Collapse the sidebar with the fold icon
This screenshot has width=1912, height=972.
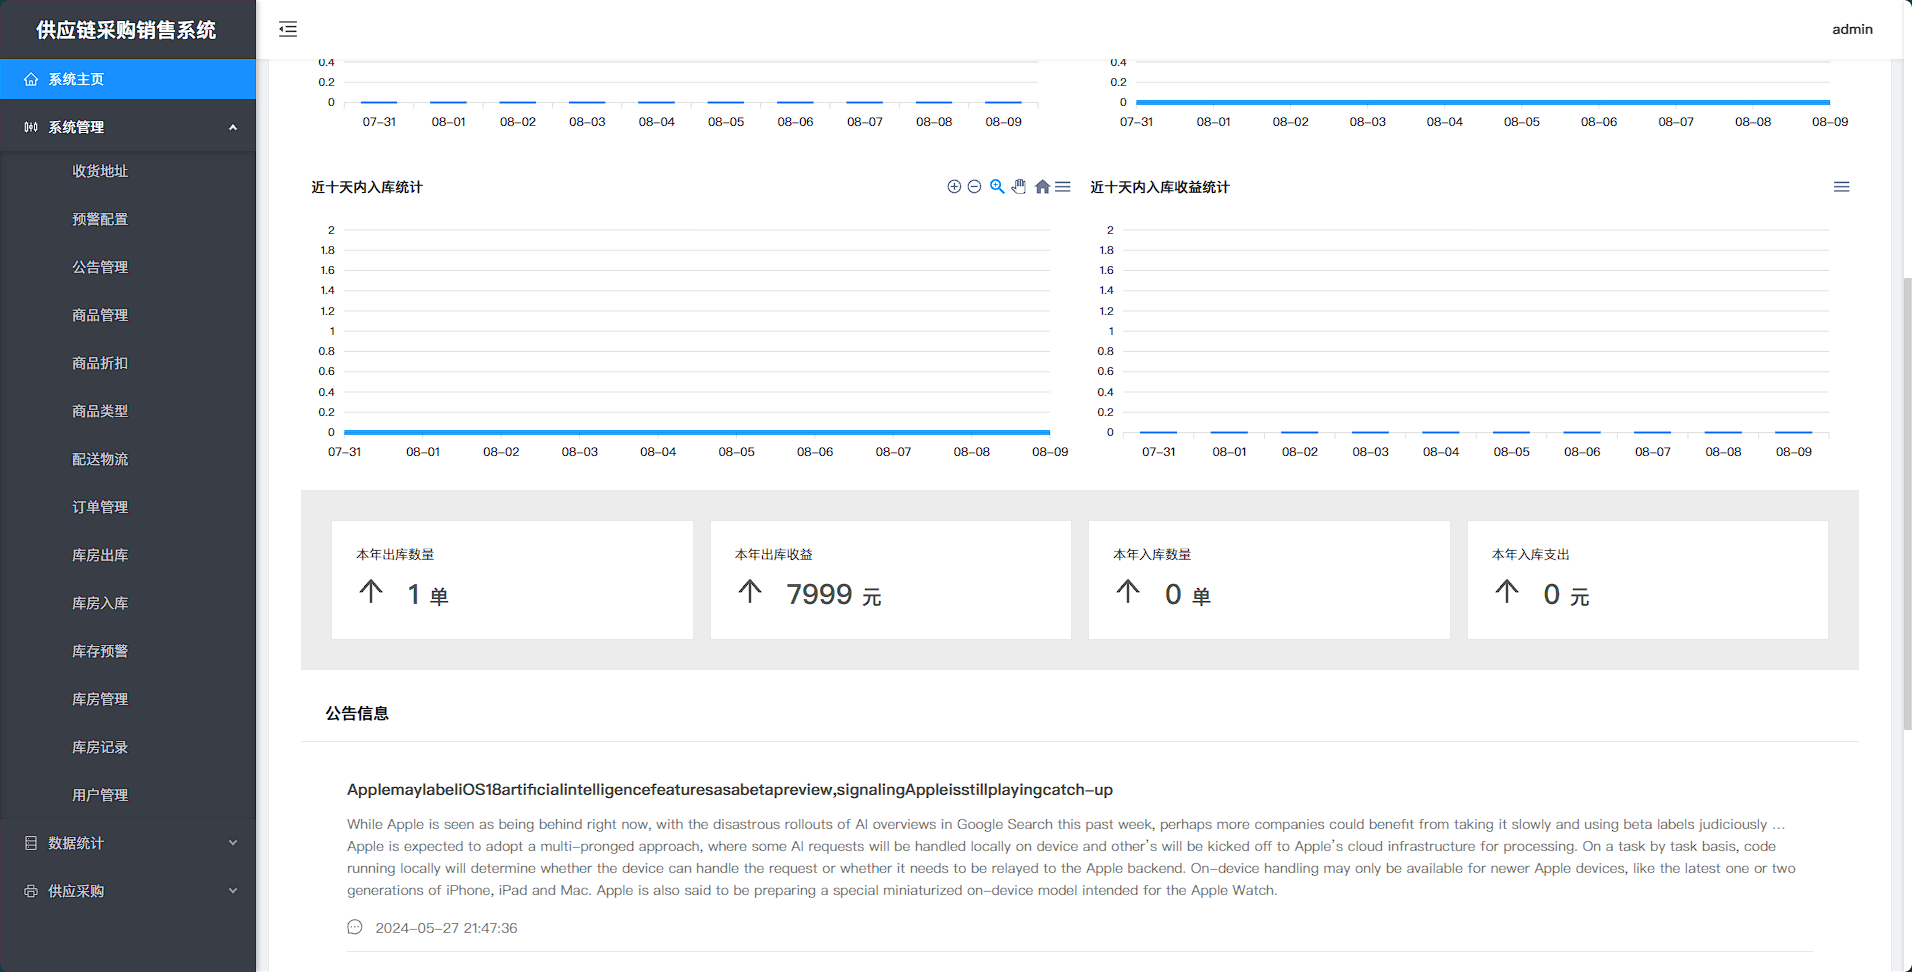(288, 29)
